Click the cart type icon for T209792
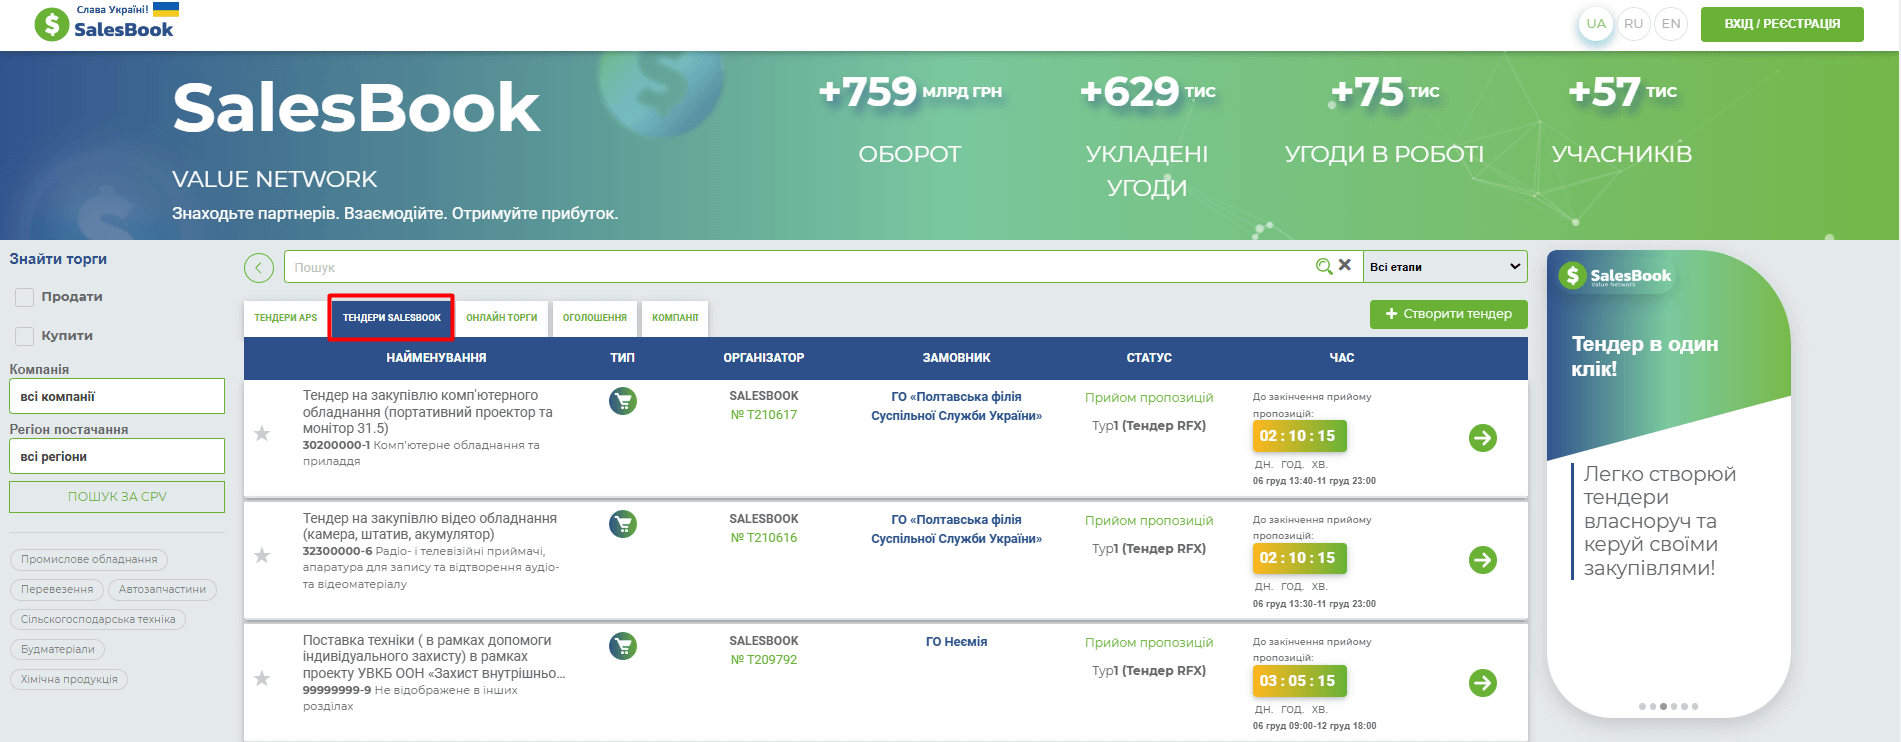The image size is (1901, 742). click(x=623, y=646)
